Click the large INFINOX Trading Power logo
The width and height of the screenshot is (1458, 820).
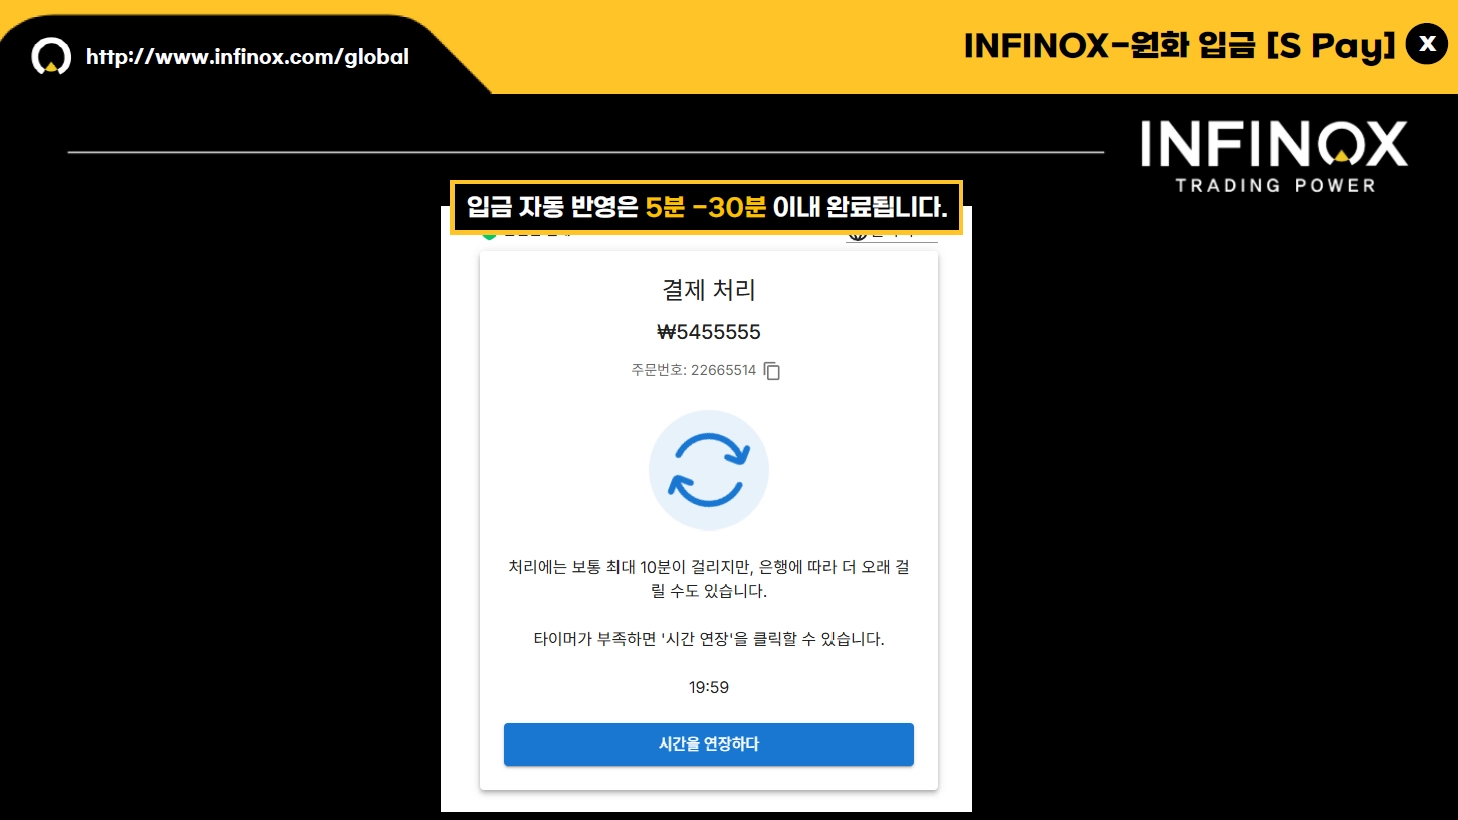click(x=1274, y=157)
